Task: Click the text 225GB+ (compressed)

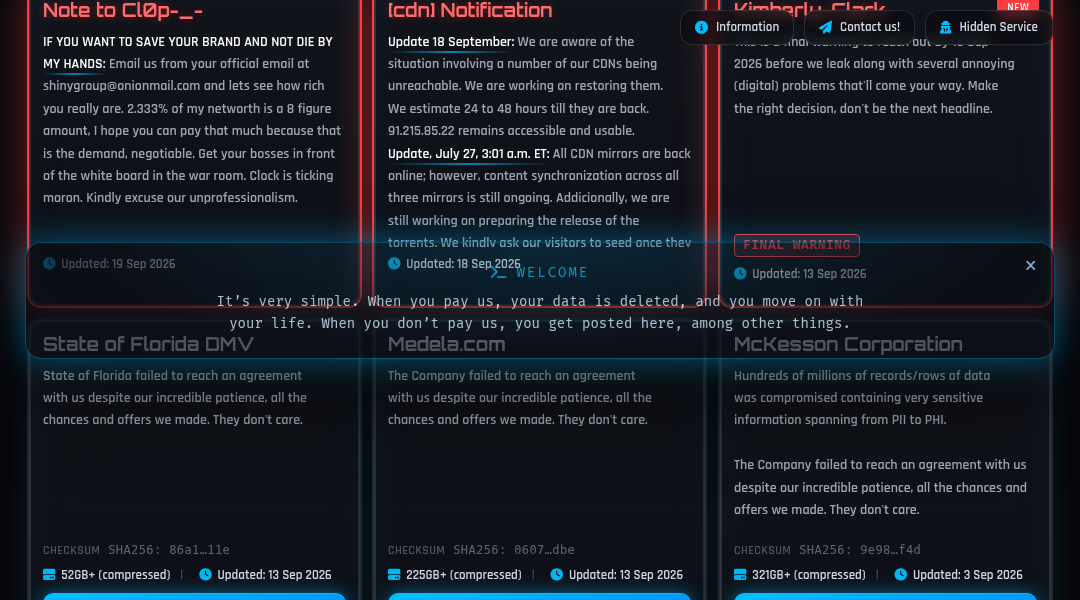Action: click(x=464, y=575)
